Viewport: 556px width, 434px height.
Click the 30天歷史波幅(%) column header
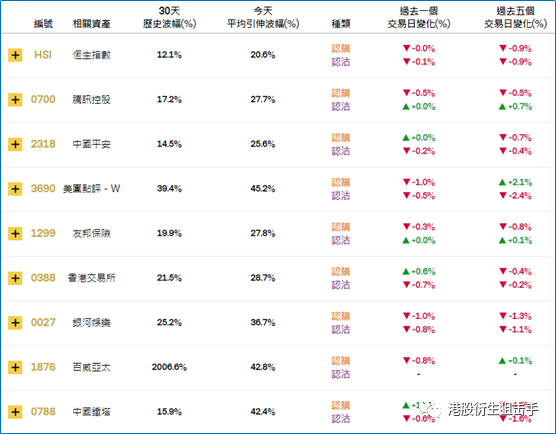click(x=169, y=17)
